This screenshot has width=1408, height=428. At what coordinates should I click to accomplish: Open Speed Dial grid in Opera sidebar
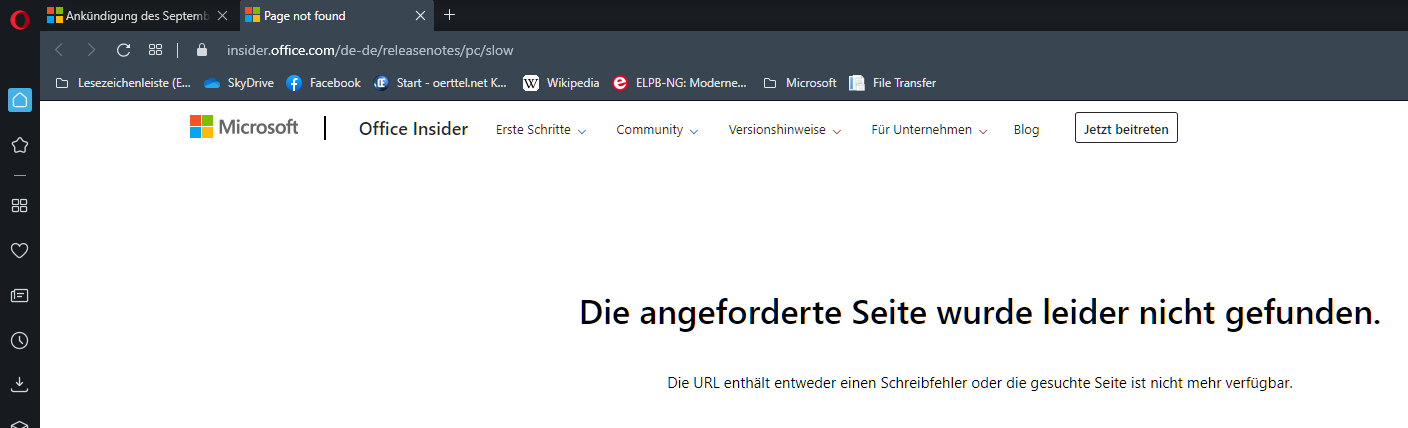pos(19,205)
